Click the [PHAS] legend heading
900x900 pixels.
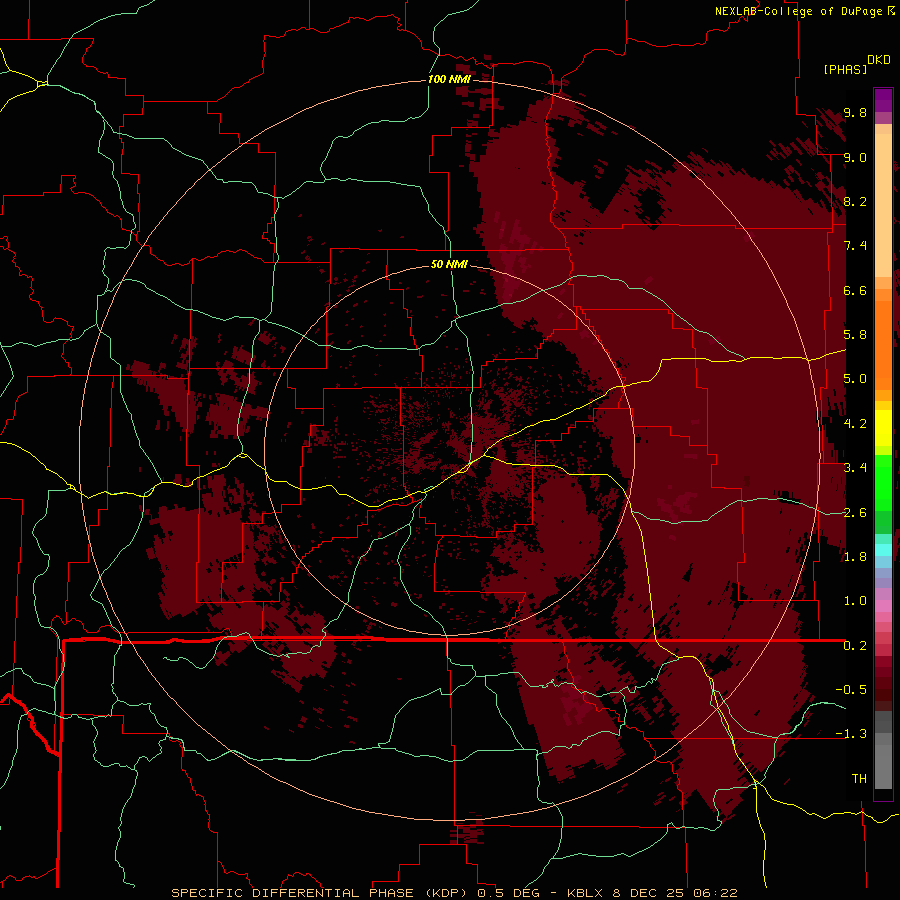click(845, 69)
